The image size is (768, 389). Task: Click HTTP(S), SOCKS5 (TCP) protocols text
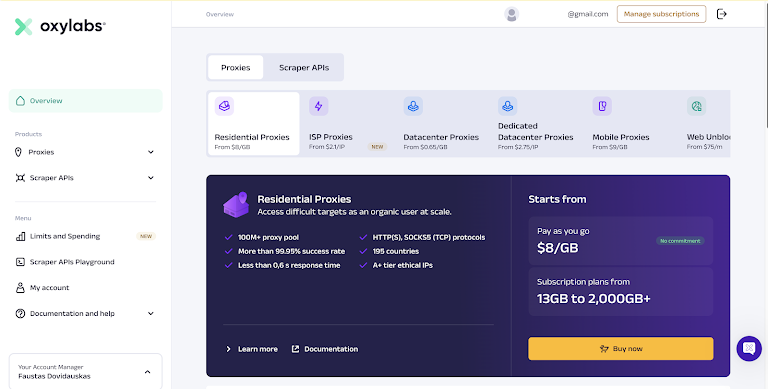point(429,237)
